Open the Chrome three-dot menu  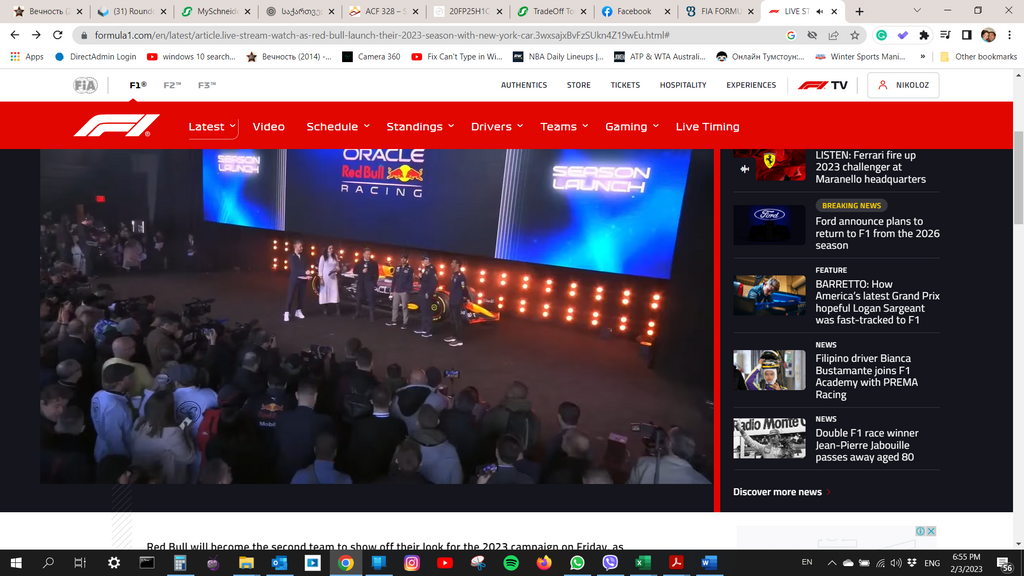pyautogui.click(x=1010, y=35)
